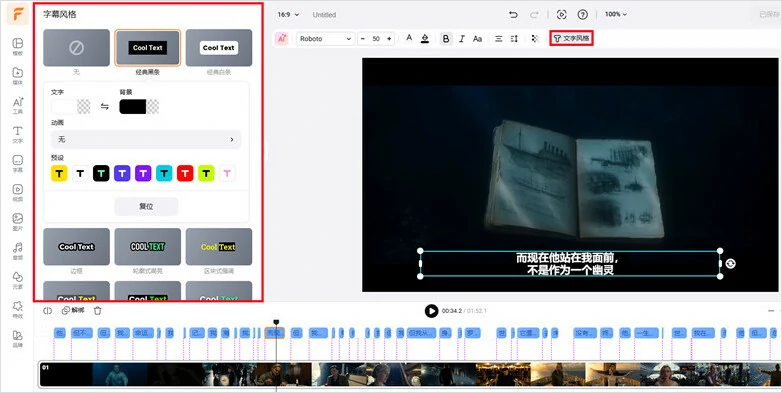Open the 媒体 media folder sidebar icon

17,75
